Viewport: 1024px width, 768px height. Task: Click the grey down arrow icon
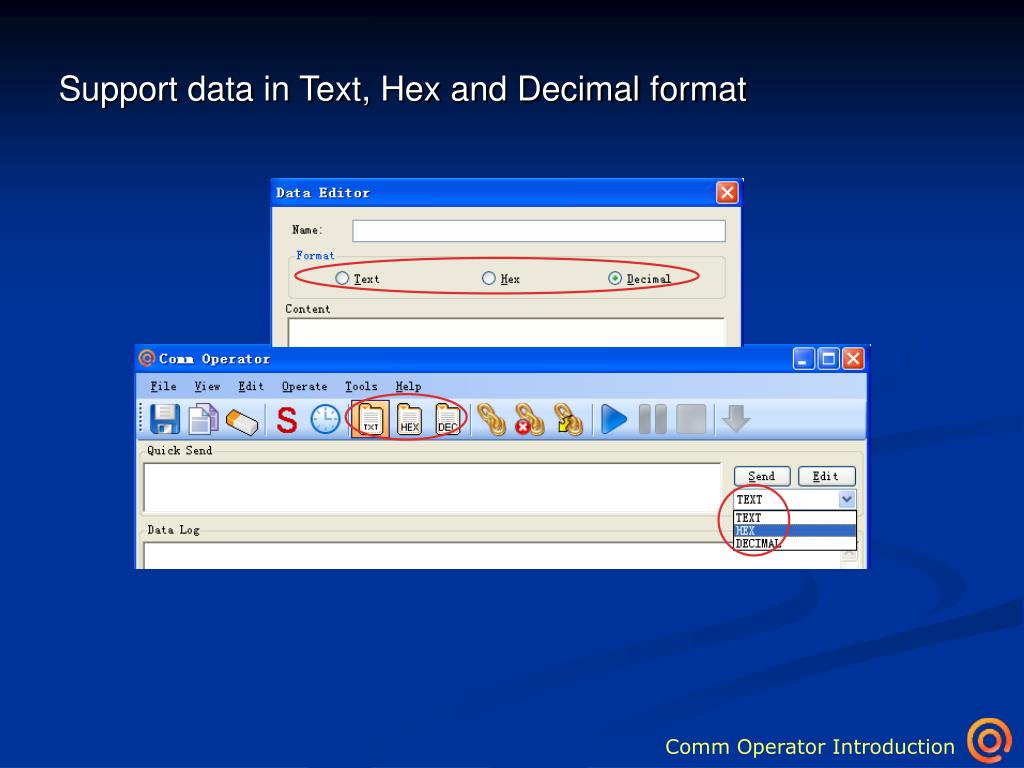(736, 419)
